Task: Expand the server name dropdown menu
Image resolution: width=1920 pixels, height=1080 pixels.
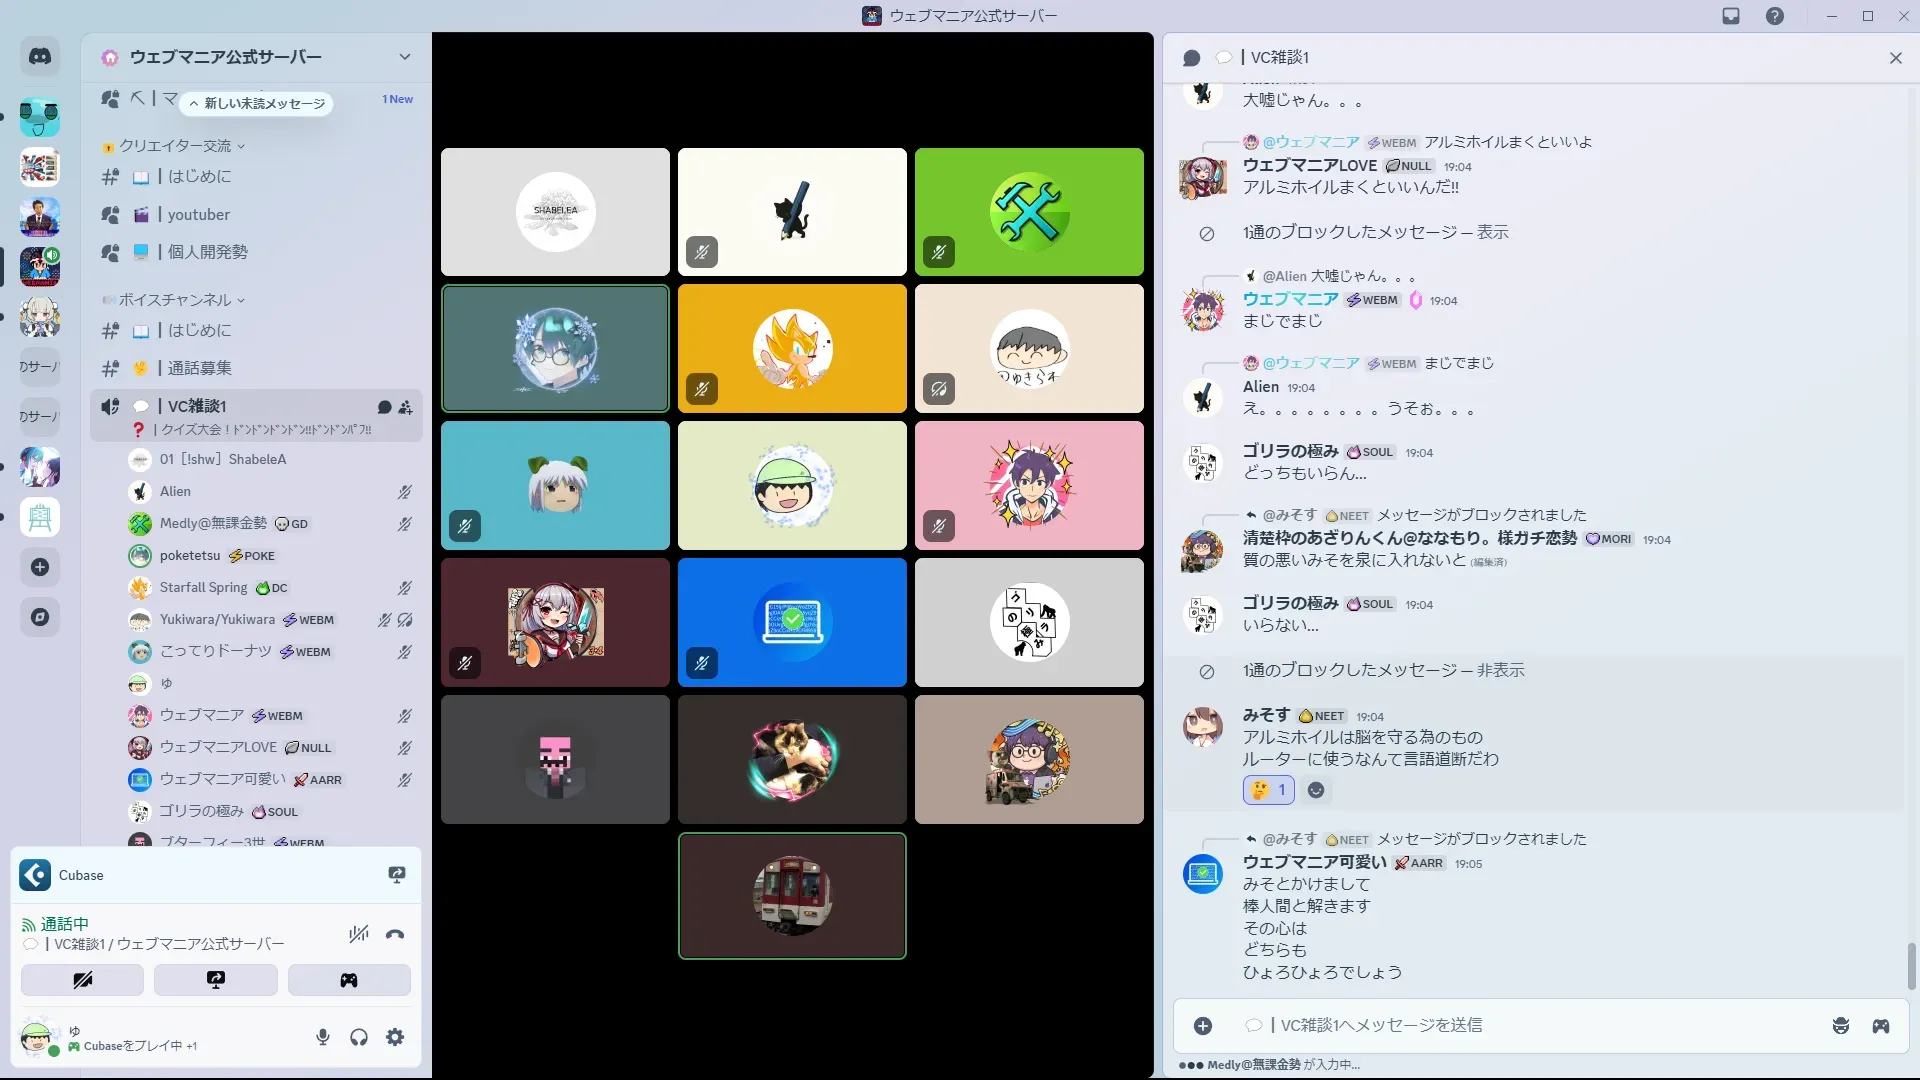Action: [404, 57]
